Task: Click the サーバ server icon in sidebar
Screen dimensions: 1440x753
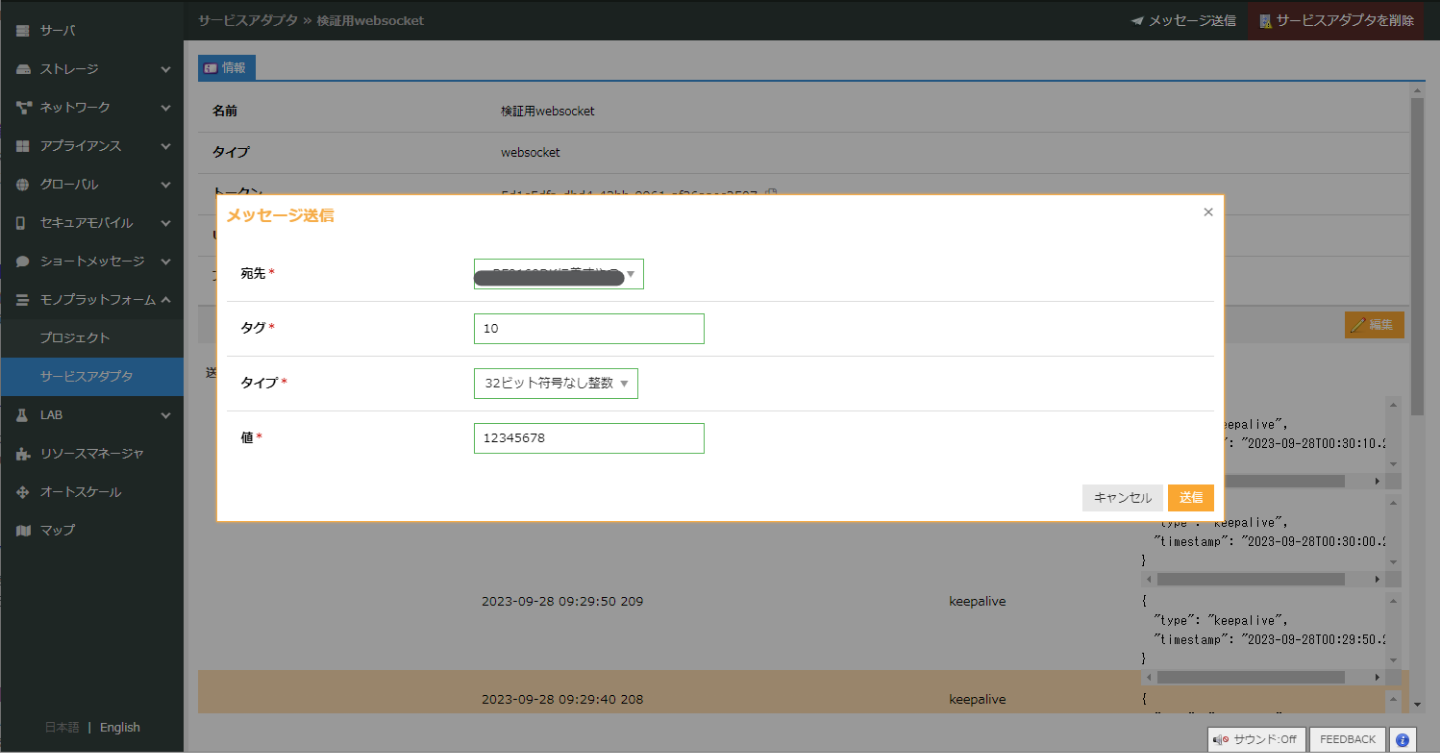Action: tap(23, 31)
